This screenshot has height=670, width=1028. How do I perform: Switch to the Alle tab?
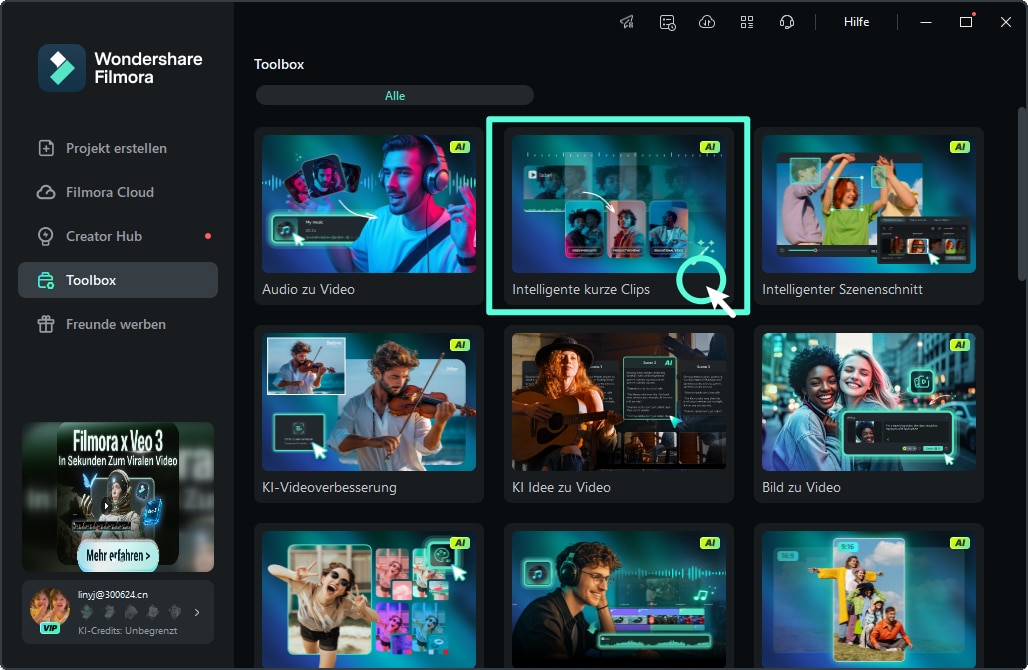pos(395,96)
